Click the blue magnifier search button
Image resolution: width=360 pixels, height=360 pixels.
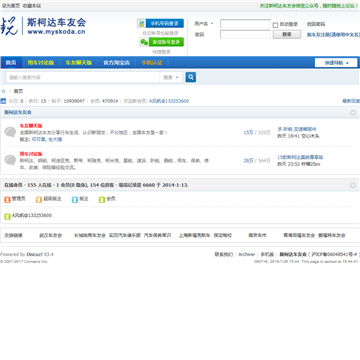191,77
